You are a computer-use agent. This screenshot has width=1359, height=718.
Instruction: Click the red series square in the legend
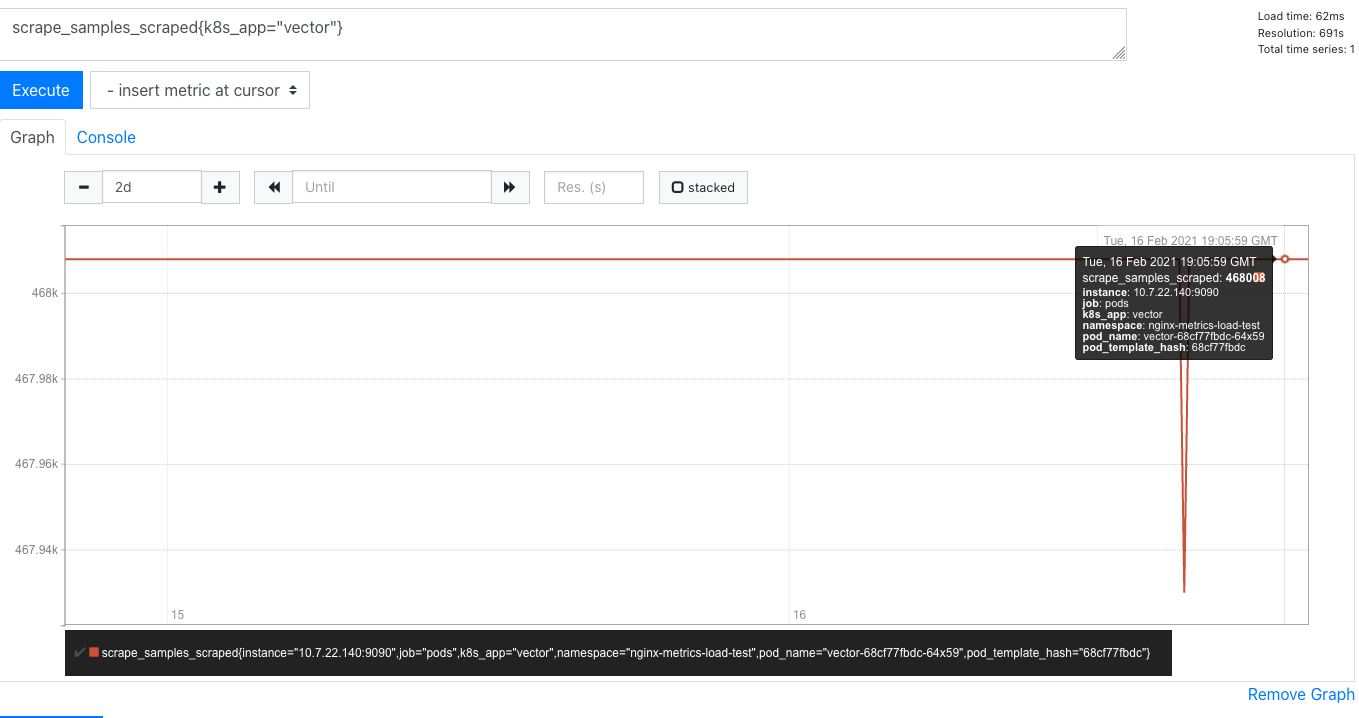(x=94, y=653)
